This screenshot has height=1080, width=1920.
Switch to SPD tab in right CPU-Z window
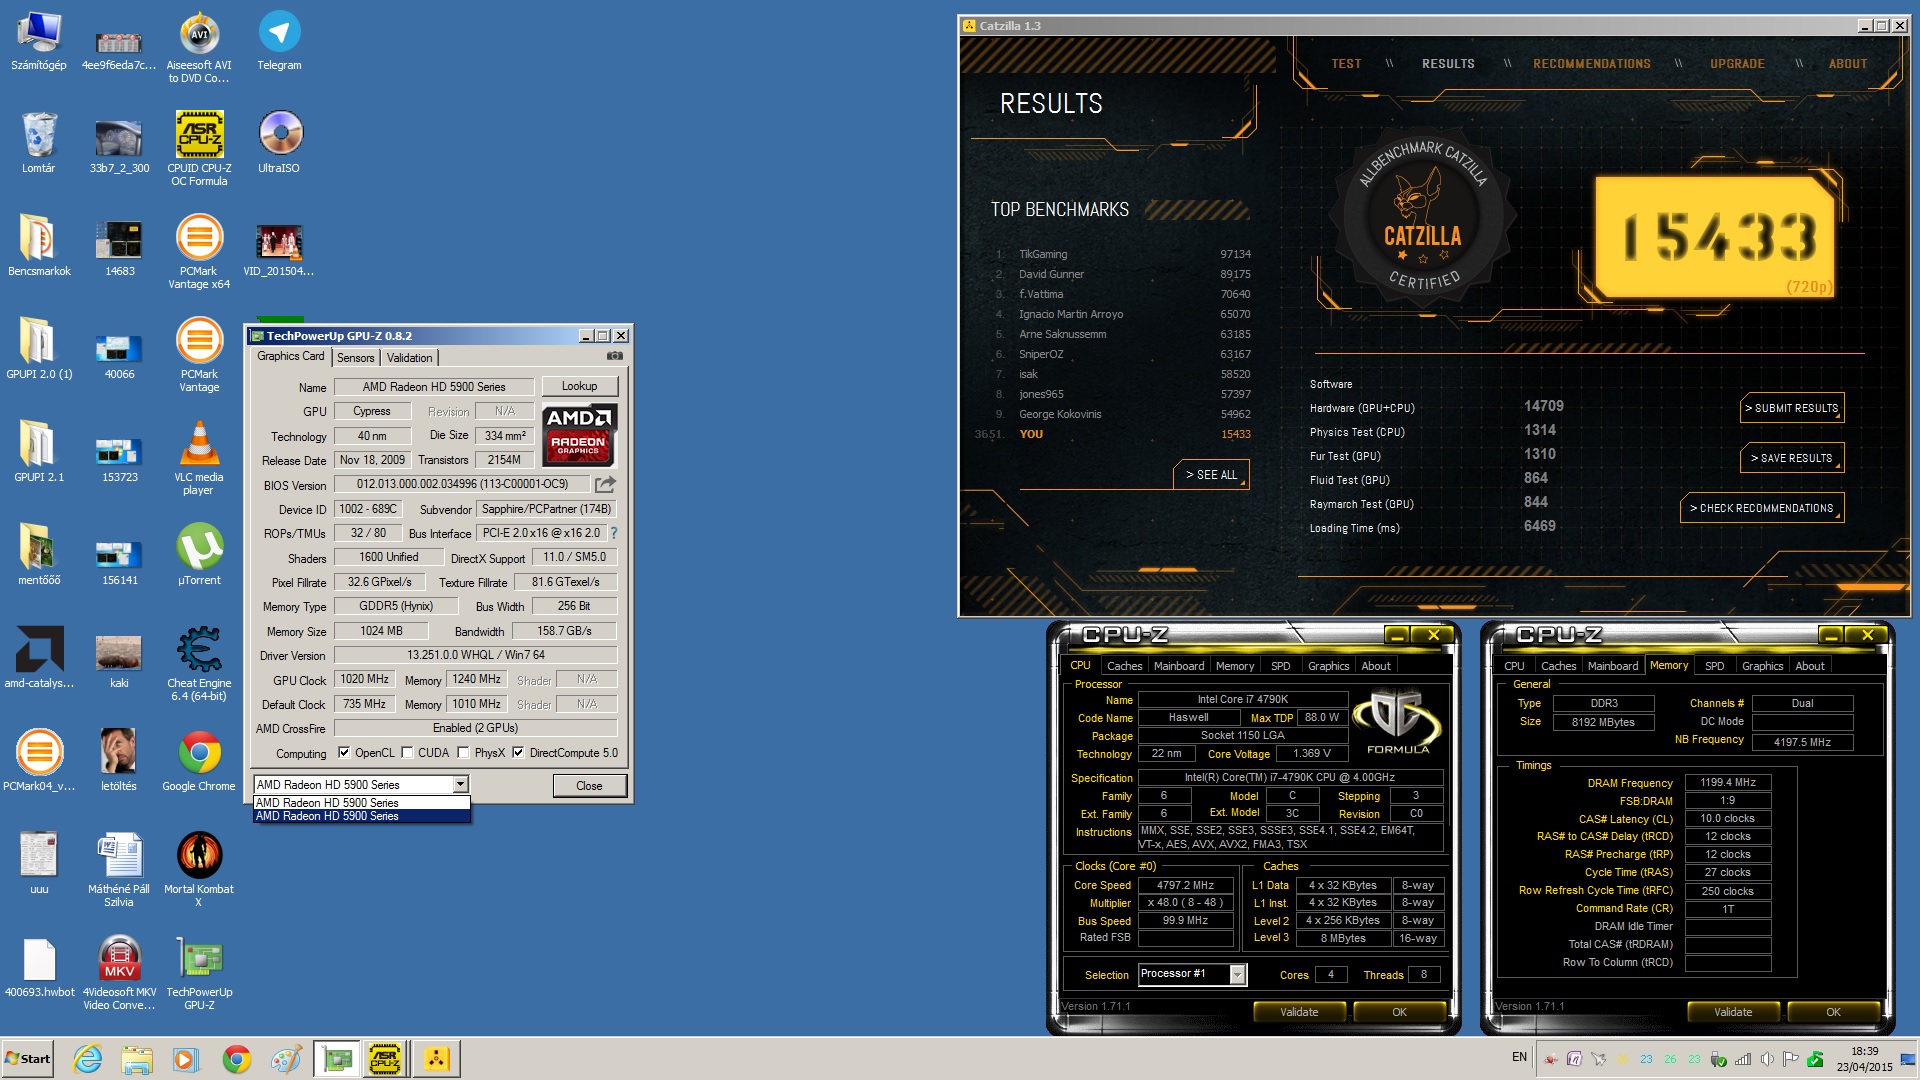coord(1714,666)
